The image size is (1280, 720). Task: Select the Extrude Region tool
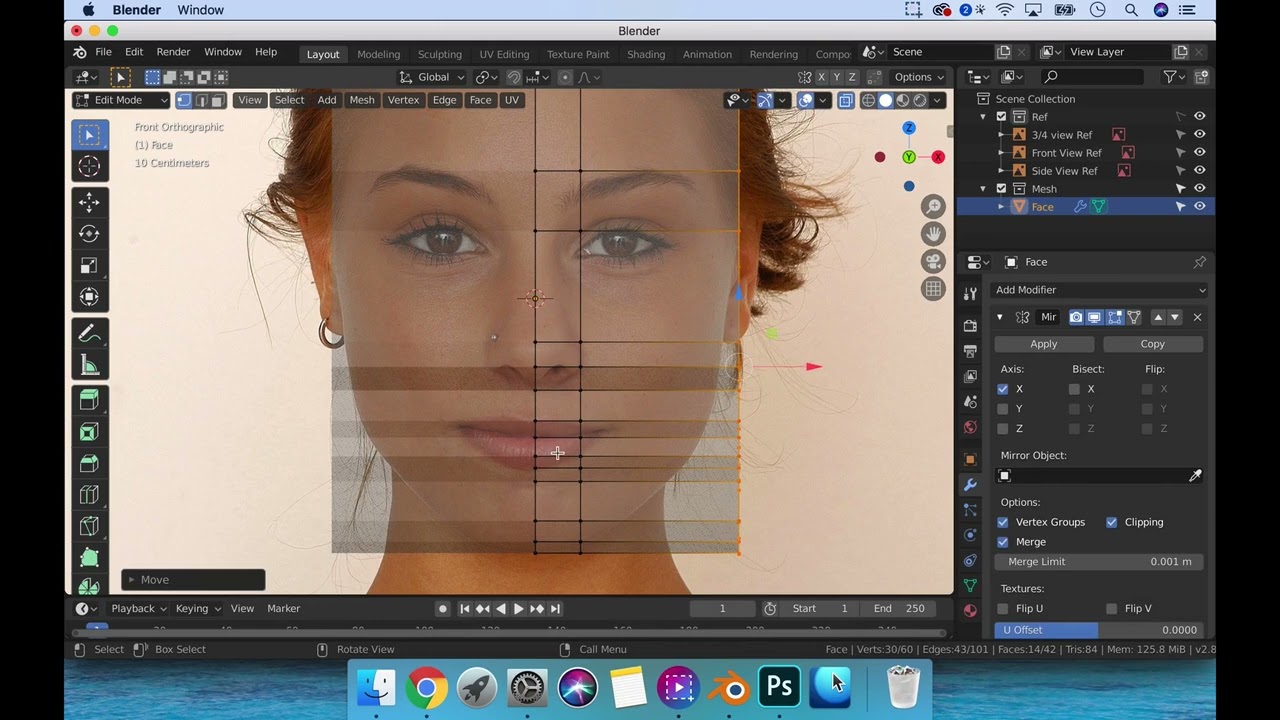coord(89,401)
